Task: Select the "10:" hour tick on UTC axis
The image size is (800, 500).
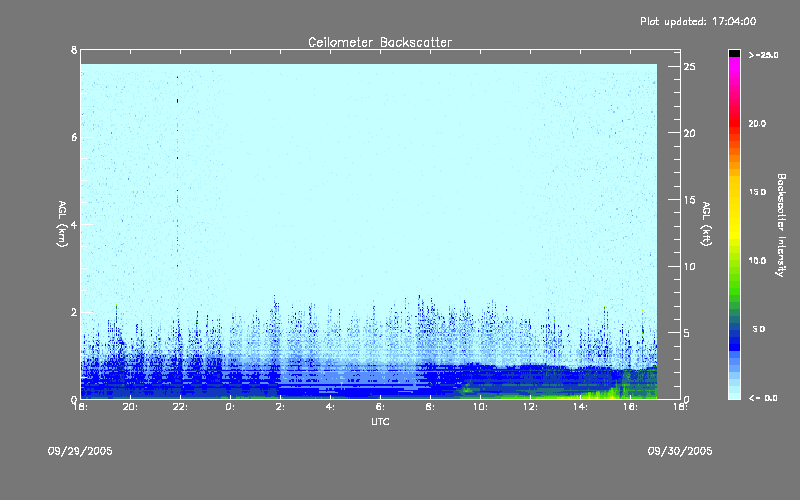Action: click(x=480, y=407)
